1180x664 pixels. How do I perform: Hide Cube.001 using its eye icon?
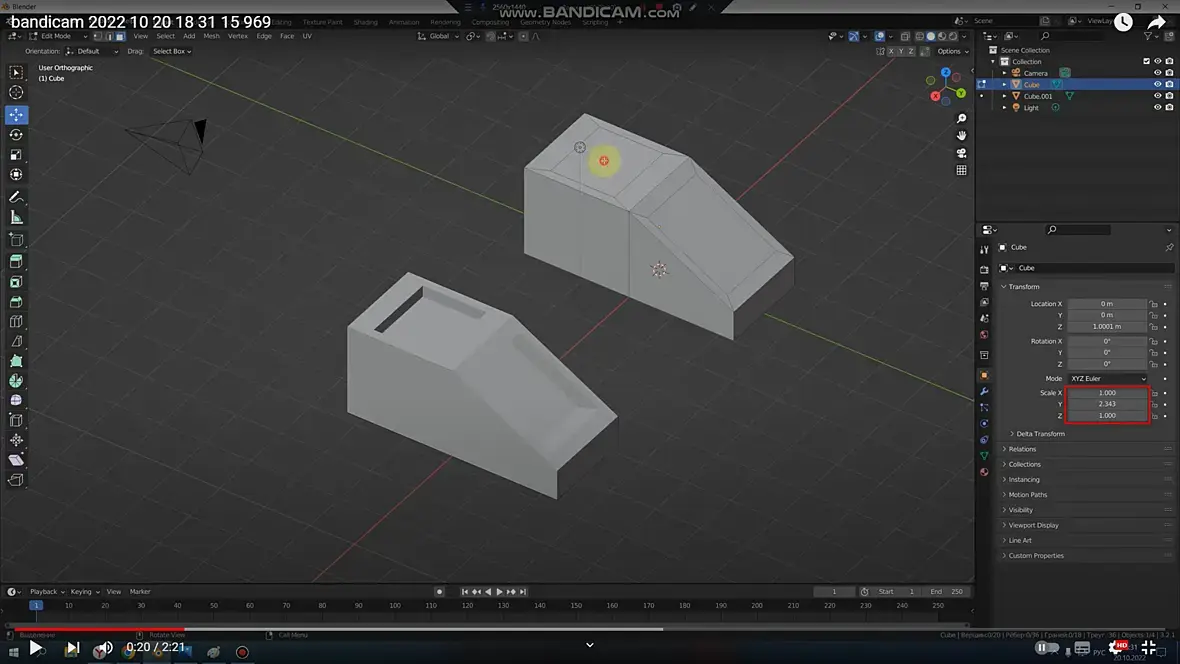point(1158,96)
